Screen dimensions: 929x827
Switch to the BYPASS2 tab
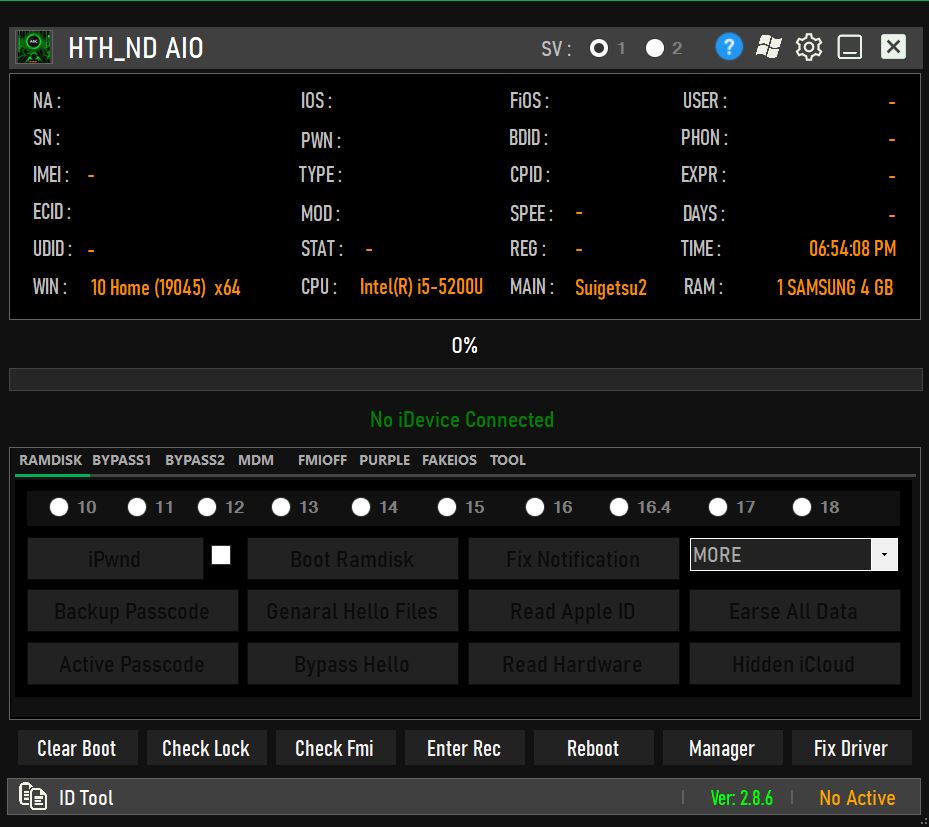[194, 460]
